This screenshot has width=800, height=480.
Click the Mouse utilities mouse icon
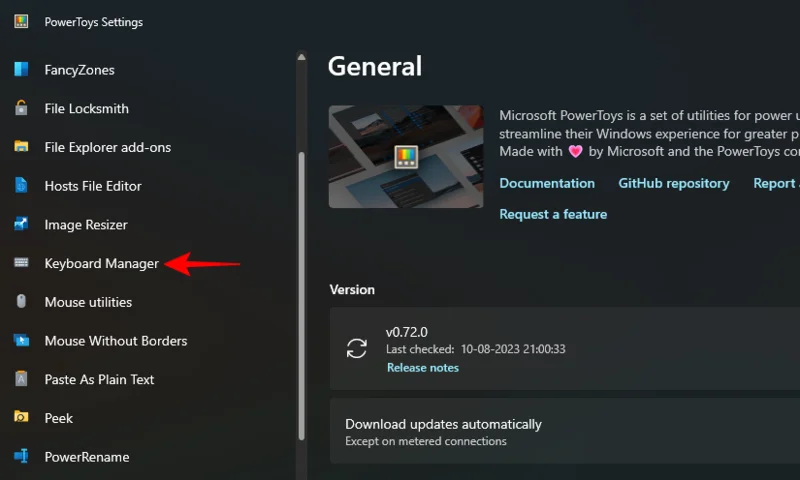(21, 301)
